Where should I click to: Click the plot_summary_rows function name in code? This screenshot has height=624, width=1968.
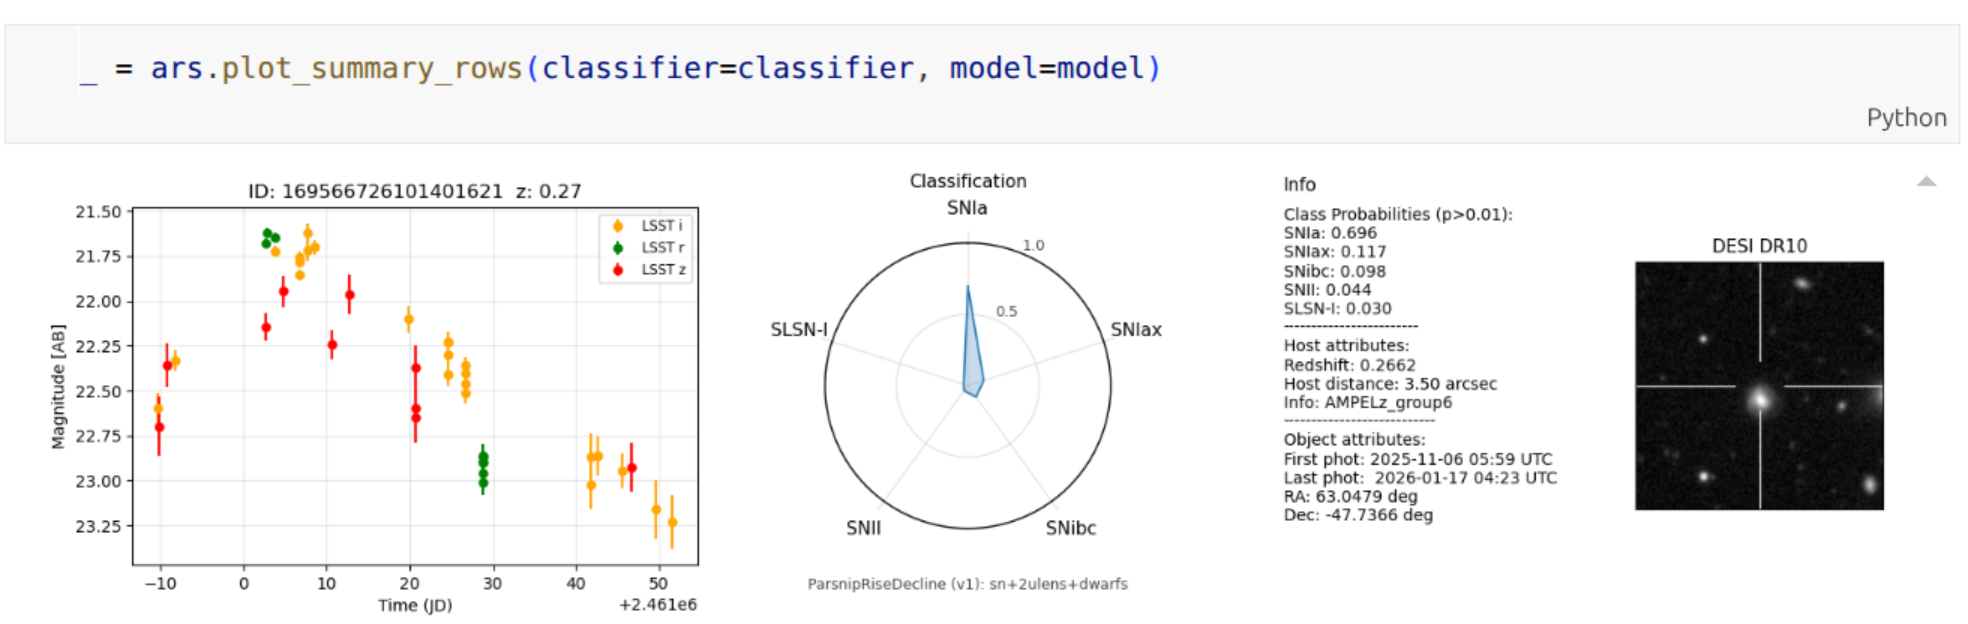pyautogui.click(x=371, y=68)
